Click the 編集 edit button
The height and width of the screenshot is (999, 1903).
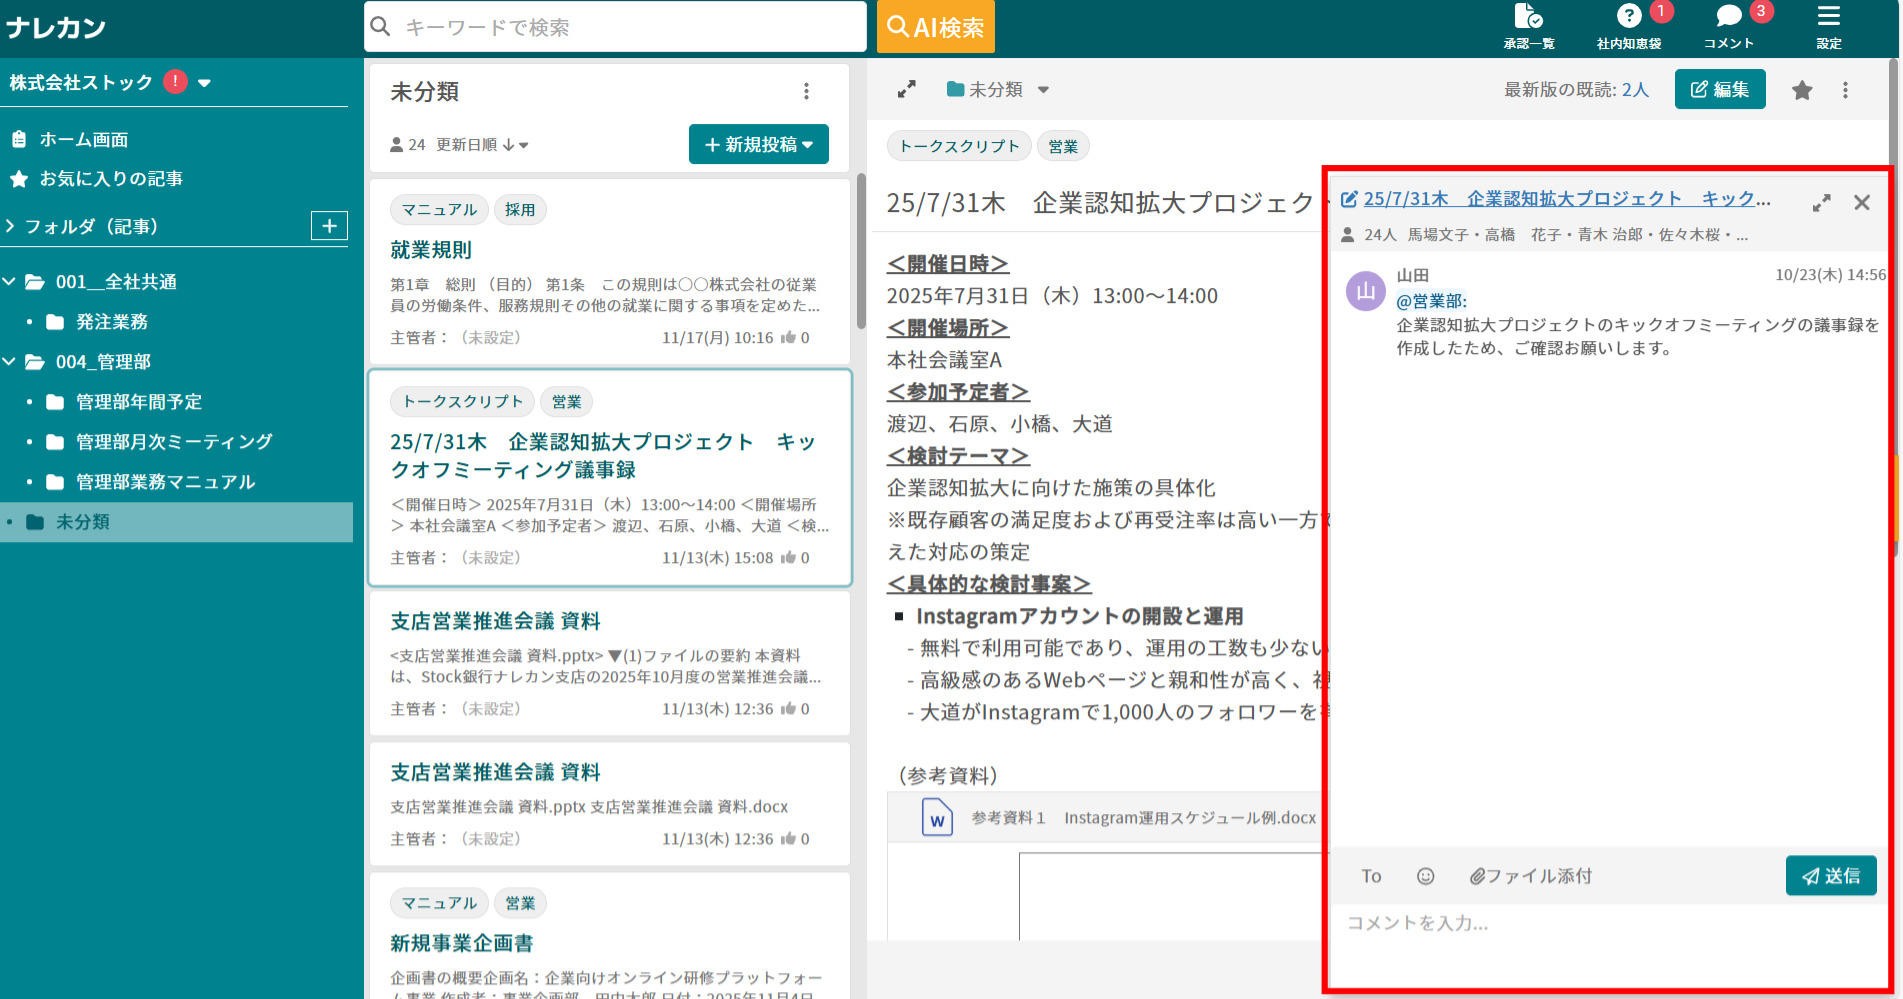pos(1719,89)
